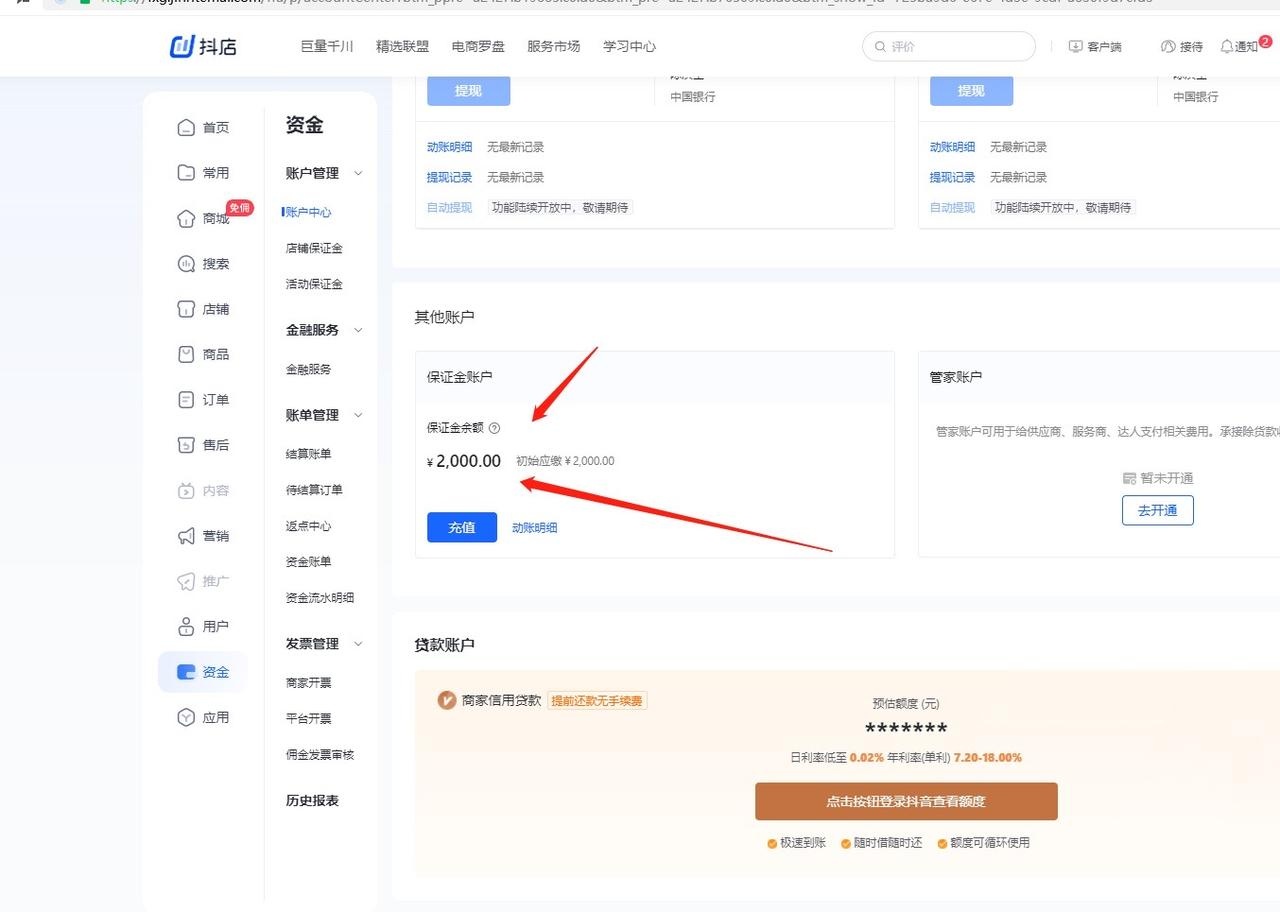Select 返点中心 in side menu
The image size is (1280, 912).
[308, 526]
